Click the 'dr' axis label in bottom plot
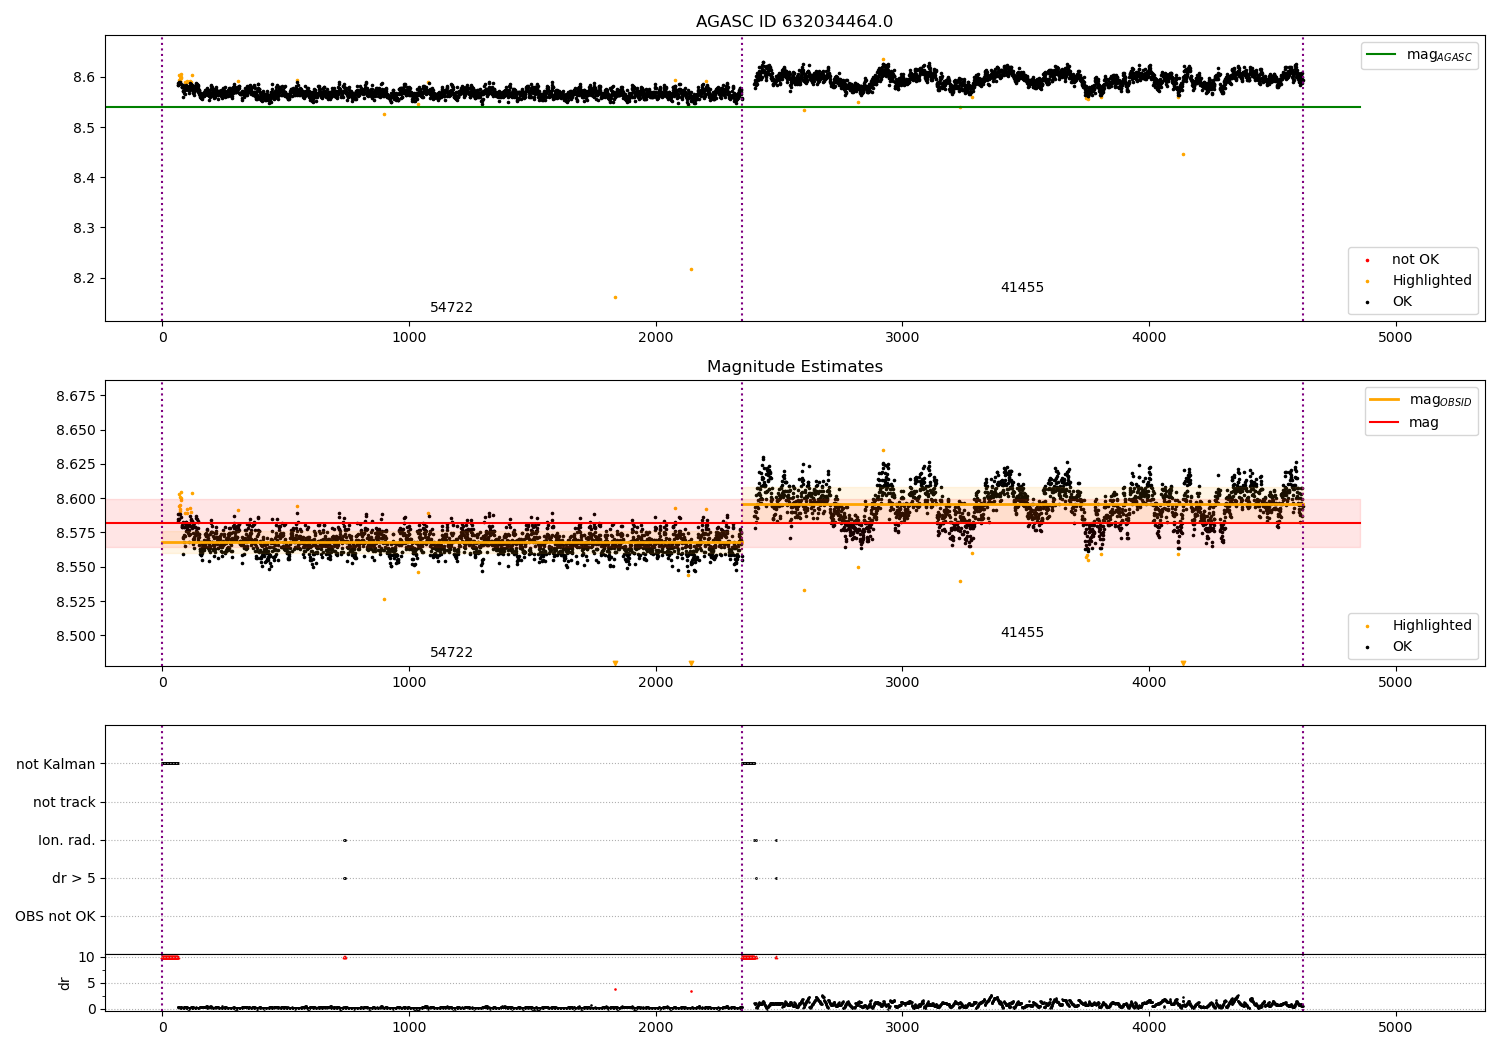The width and height of the screenshot is (1500, 1050). [65, 983]
